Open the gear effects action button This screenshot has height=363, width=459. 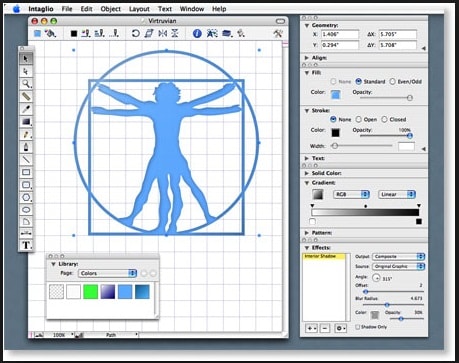pos(340,328)
